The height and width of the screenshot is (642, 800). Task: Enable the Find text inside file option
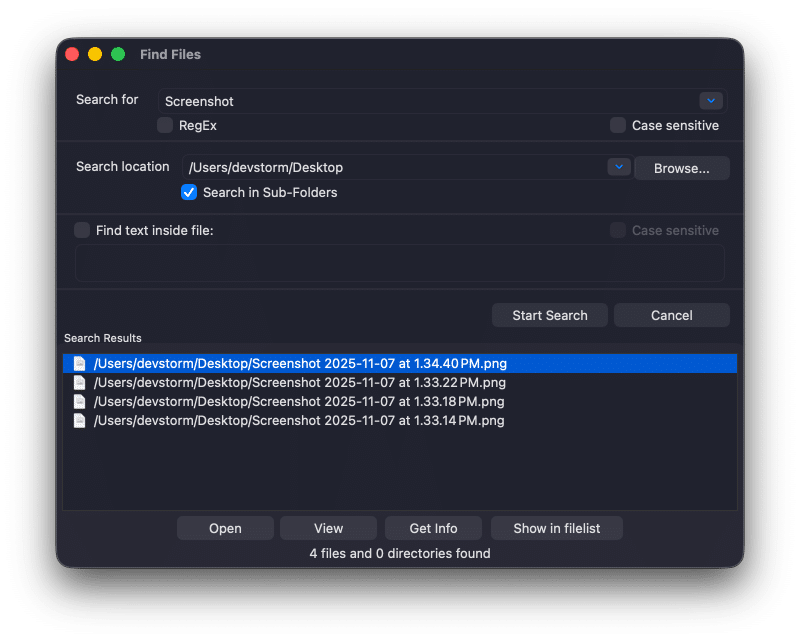(x=82, y=230)
